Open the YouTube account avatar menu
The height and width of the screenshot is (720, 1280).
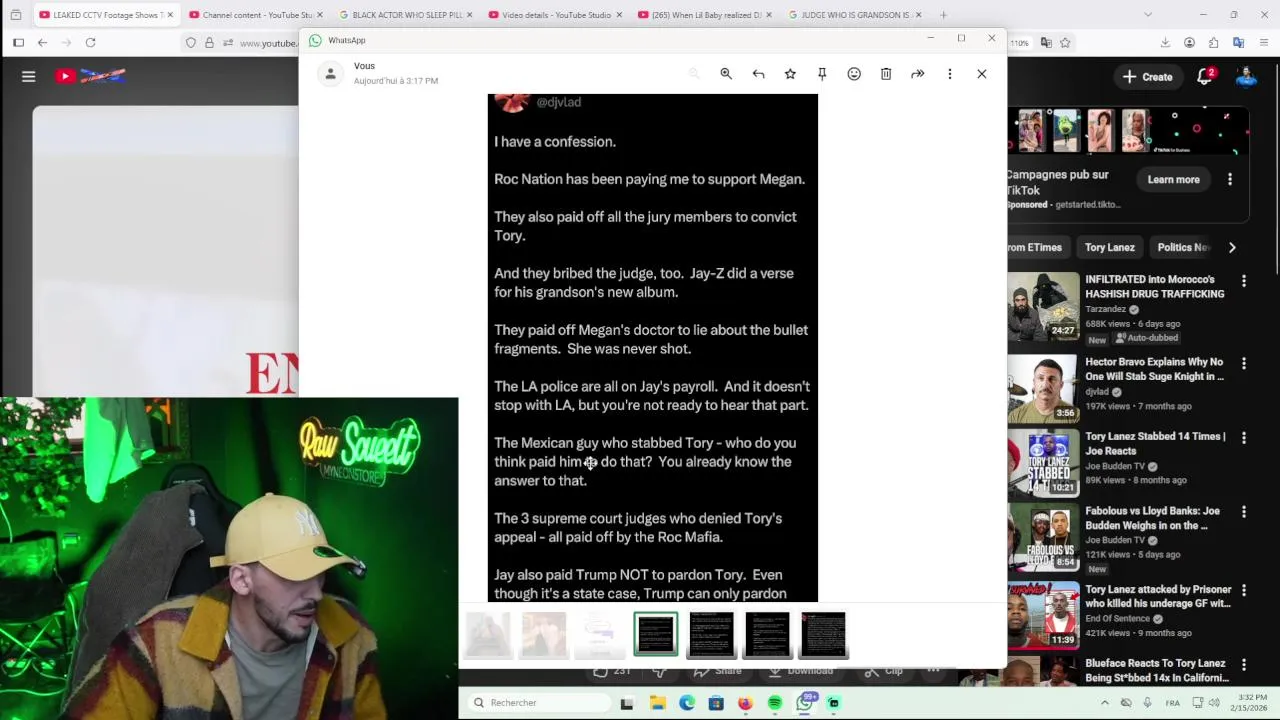pyautogui.click(x=1246, y=77)
